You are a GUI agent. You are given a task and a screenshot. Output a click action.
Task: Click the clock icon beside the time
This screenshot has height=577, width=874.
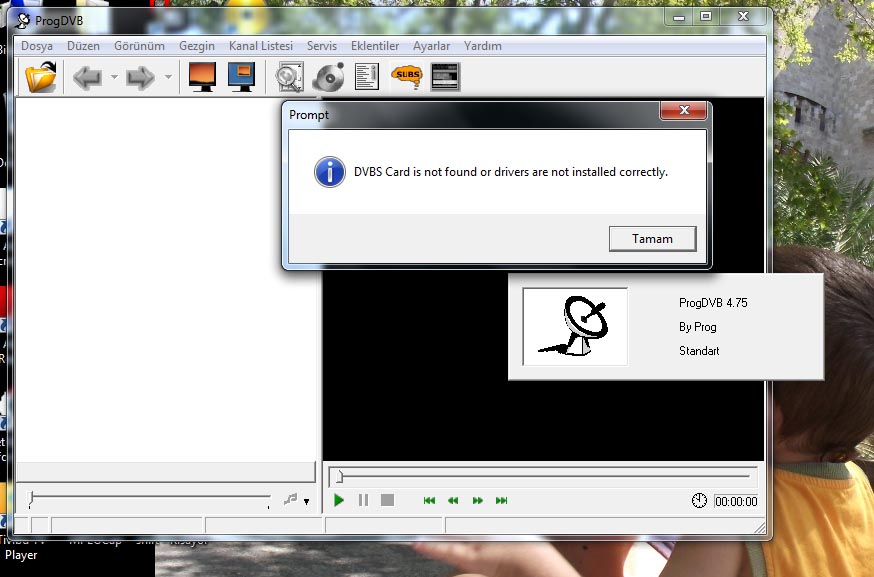pos(699,501)
